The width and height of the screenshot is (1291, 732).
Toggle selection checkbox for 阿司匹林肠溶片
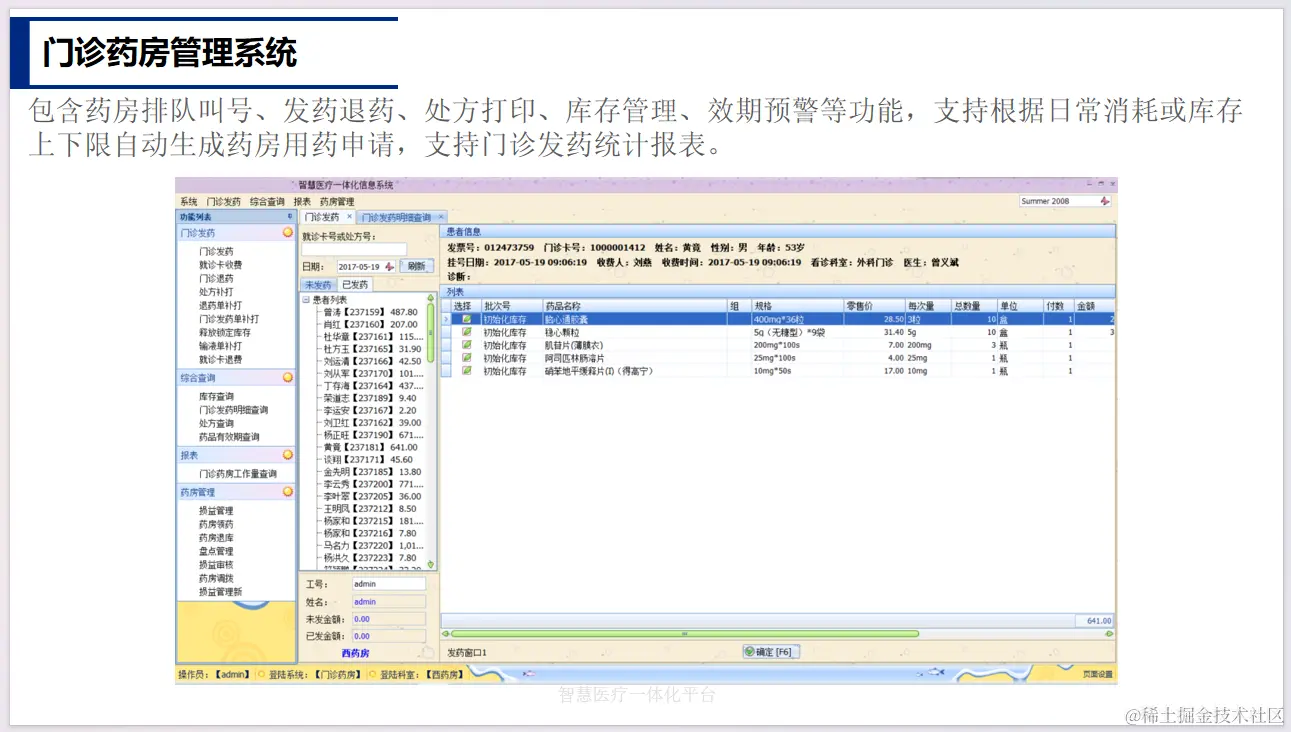point(466,358)
